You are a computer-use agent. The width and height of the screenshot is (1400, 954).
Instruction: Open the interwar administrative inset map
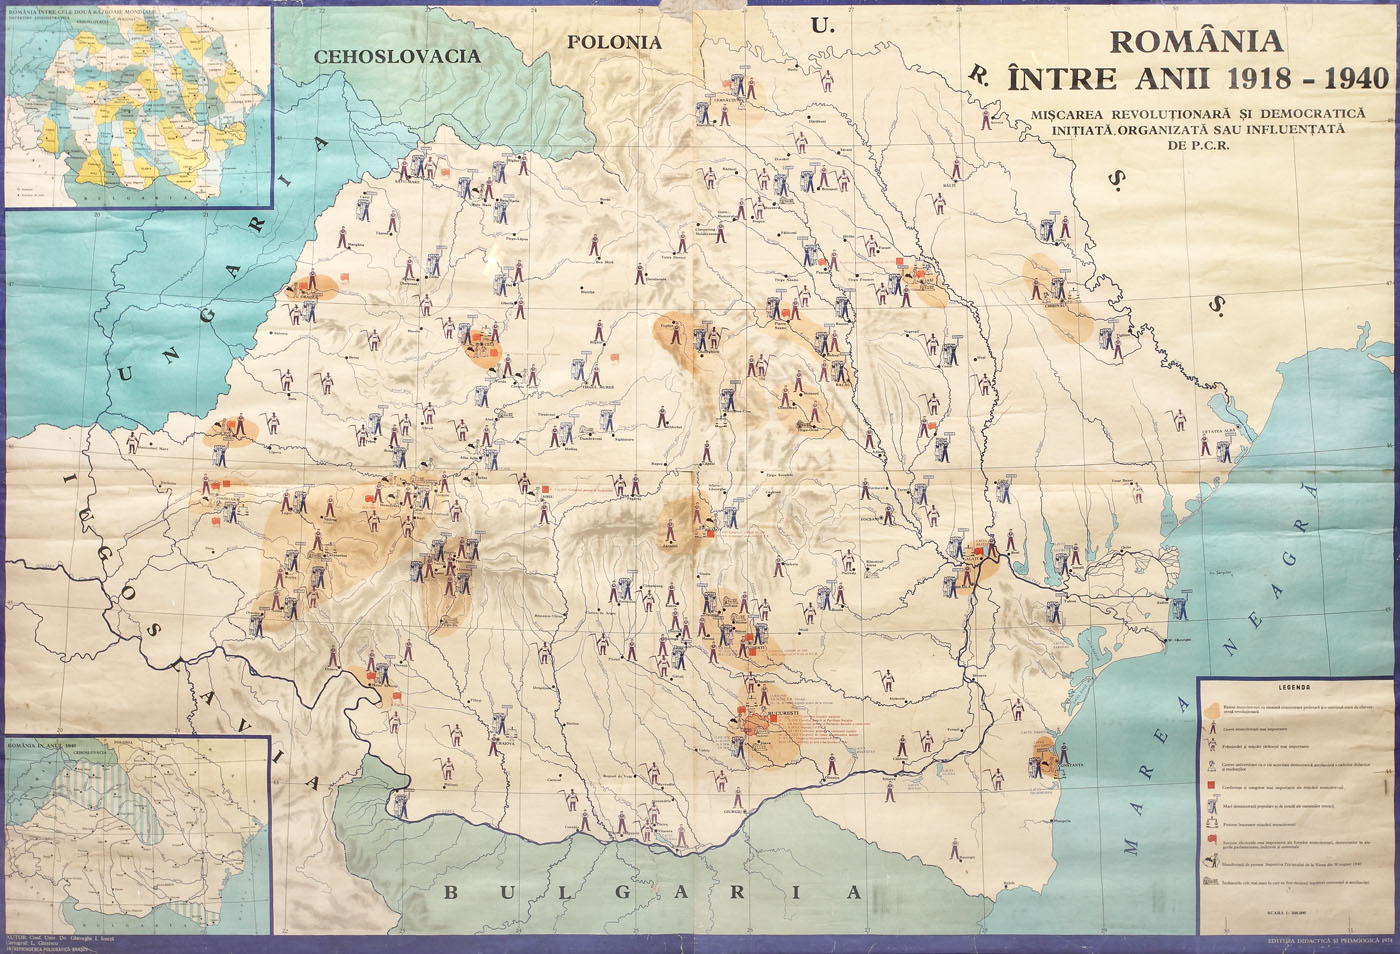139,105
